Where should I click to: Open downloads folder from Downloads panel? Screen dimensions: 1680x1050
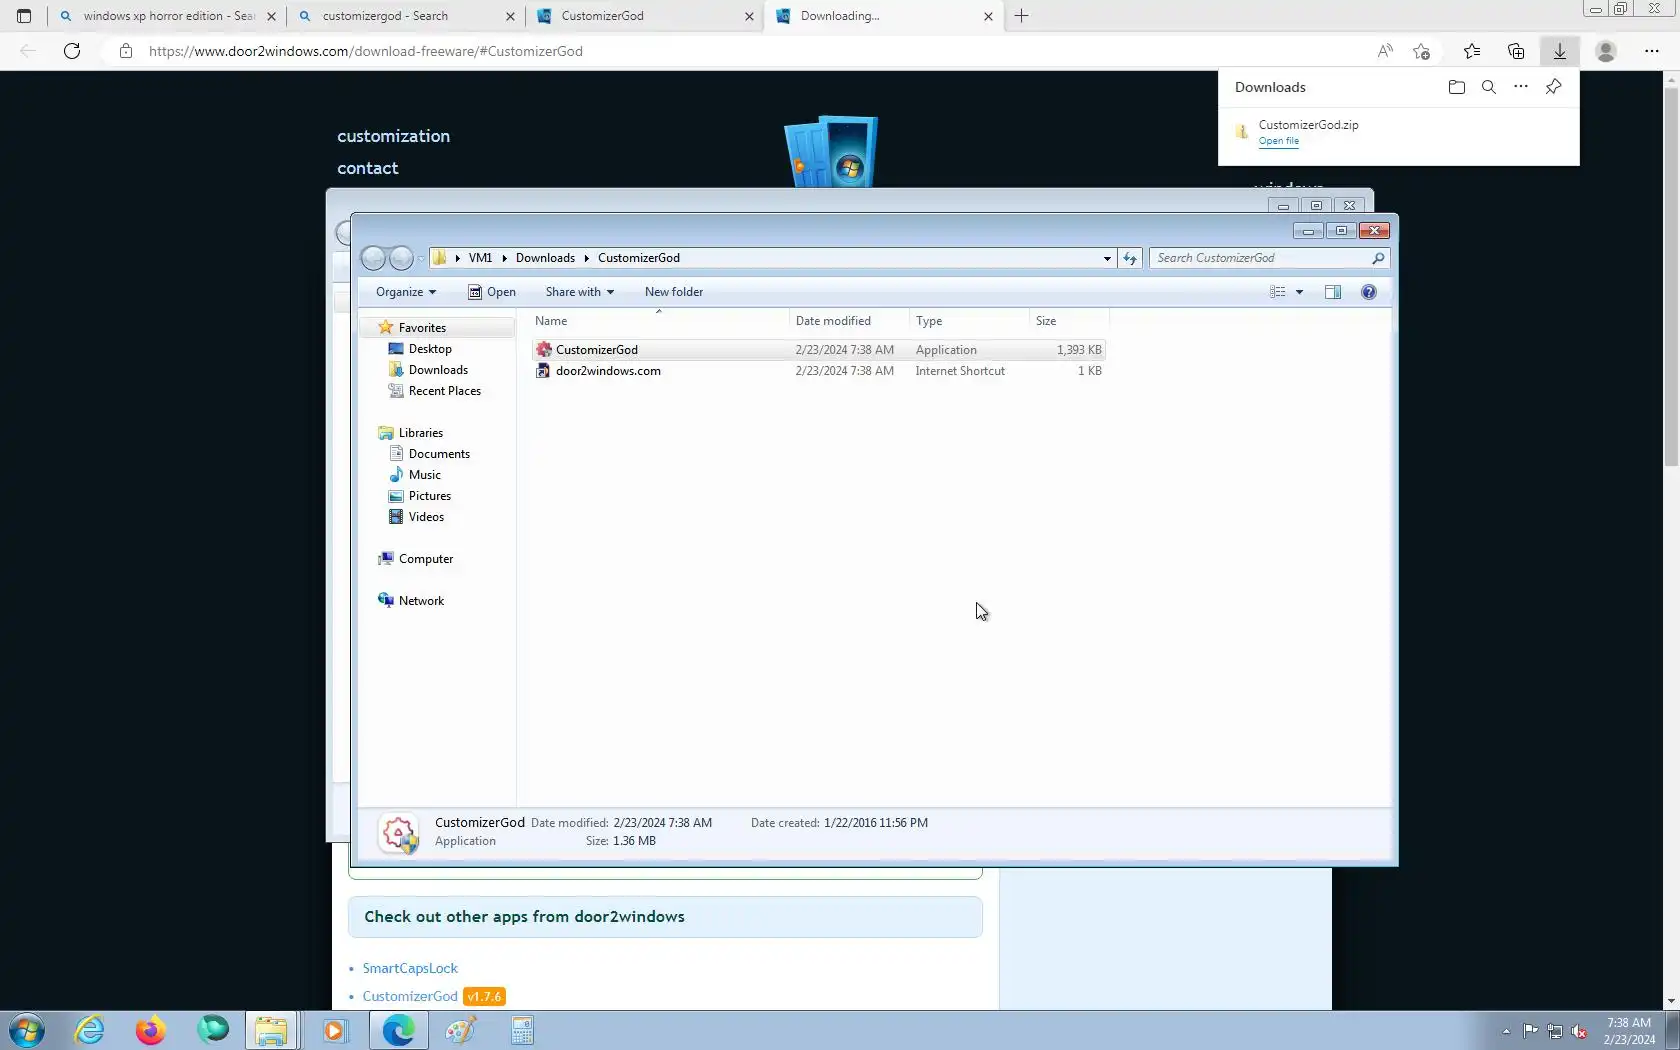1457,87
